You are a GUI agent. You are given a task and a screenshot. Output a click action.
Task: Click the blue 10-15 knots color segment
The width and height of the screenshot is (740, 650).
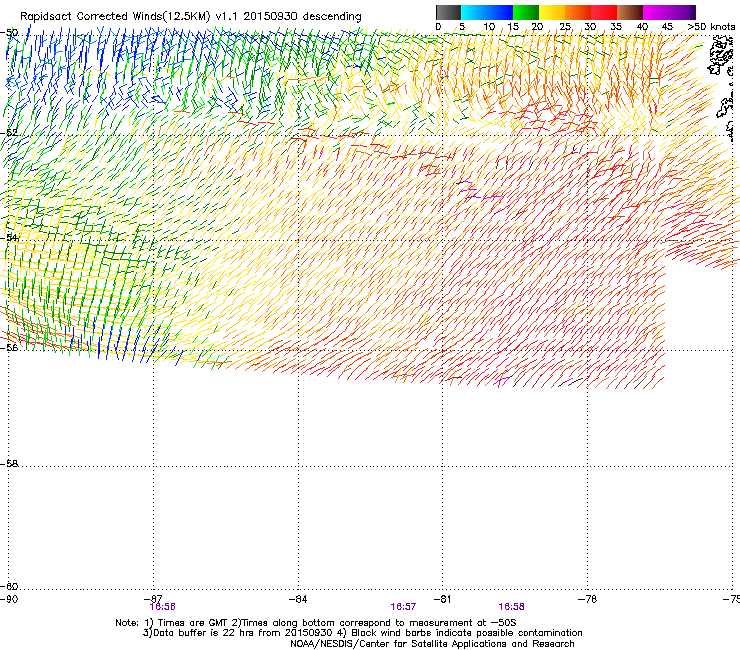500,12
